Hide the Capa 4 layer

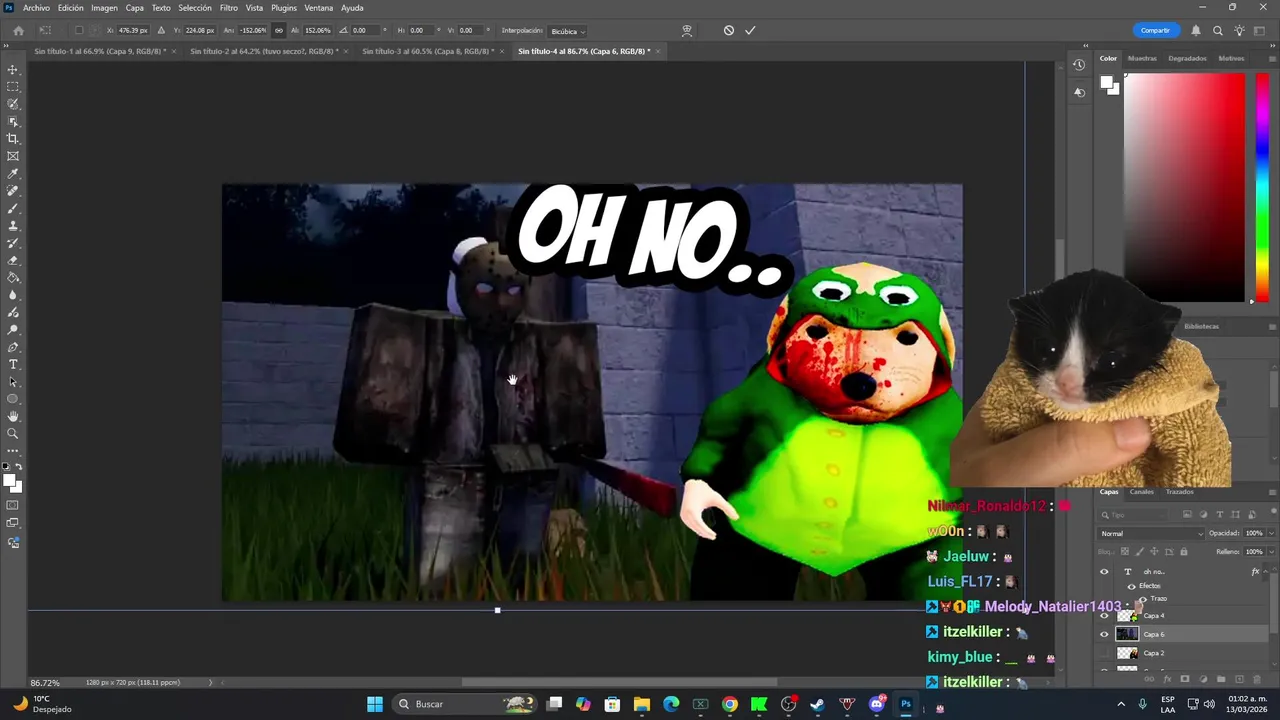(x=1104, y=616)
